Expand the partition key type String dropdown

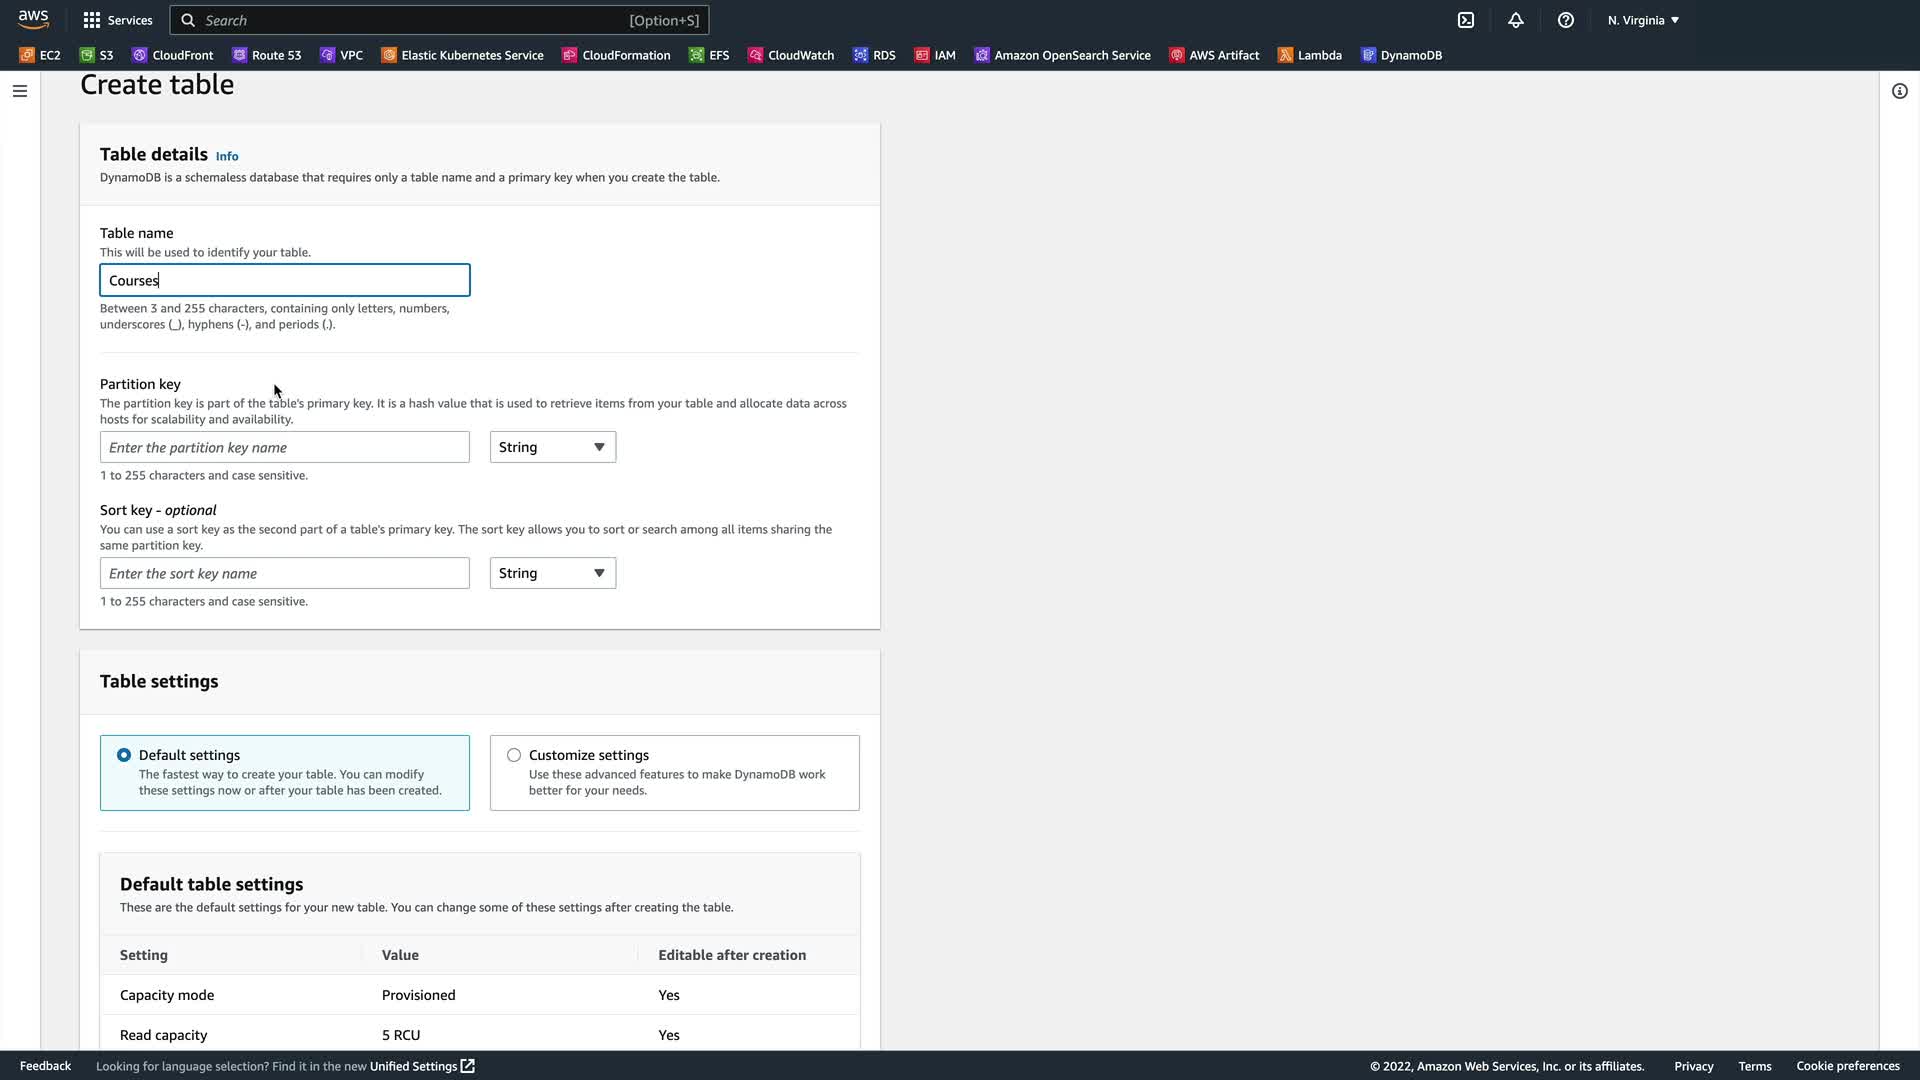tap(552, 447)
